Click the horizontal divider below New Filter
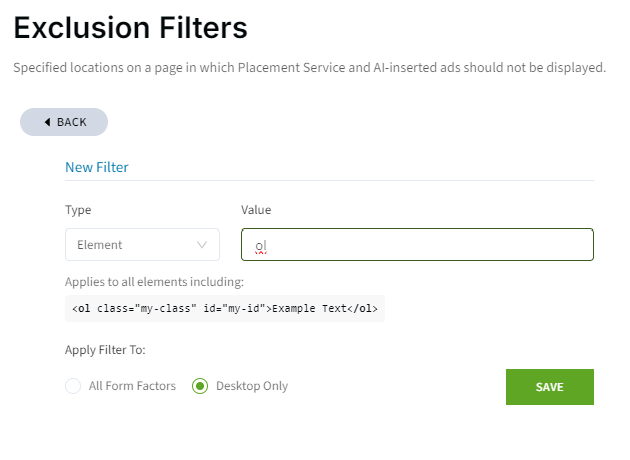The height and width of the screenshot is (460, 630). click(329, 181)
